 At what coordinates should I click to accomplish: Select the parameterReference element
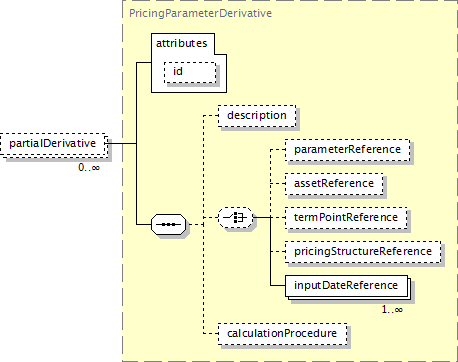tap(347, 150)
